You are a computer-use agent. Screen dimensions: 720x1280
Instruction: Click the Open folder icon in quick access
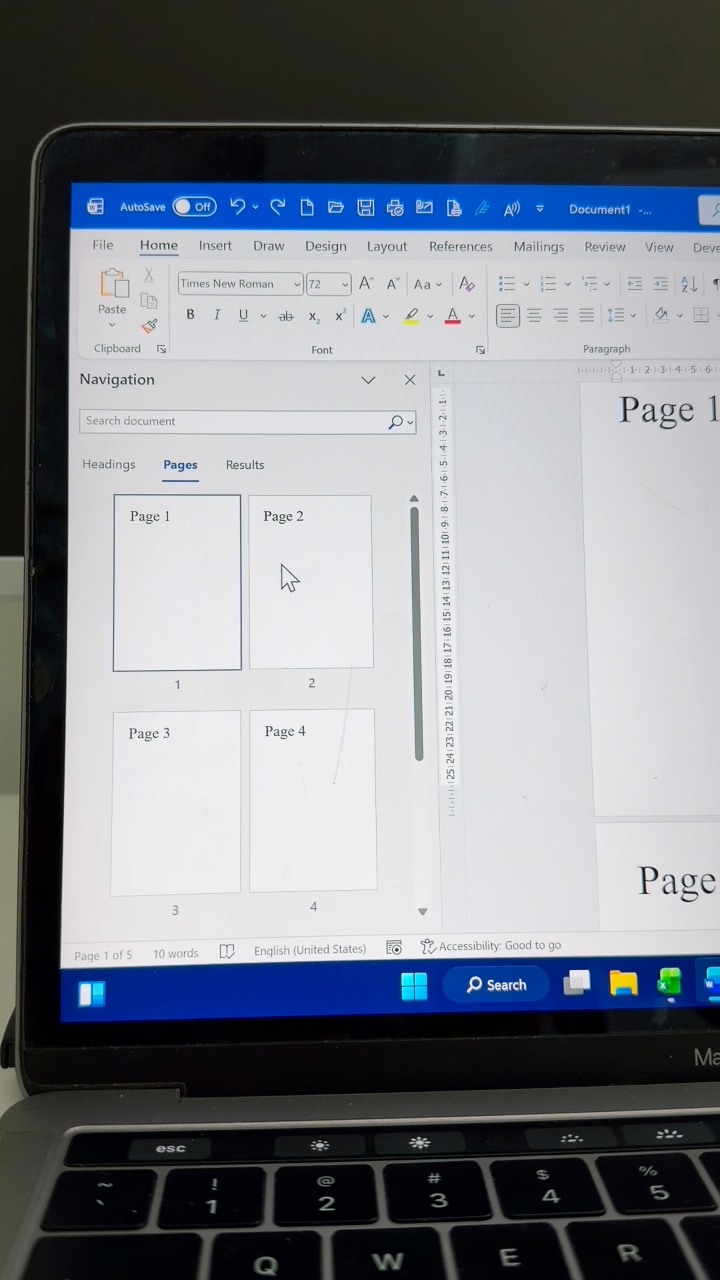pyautogui.click(x=336, y=208)
